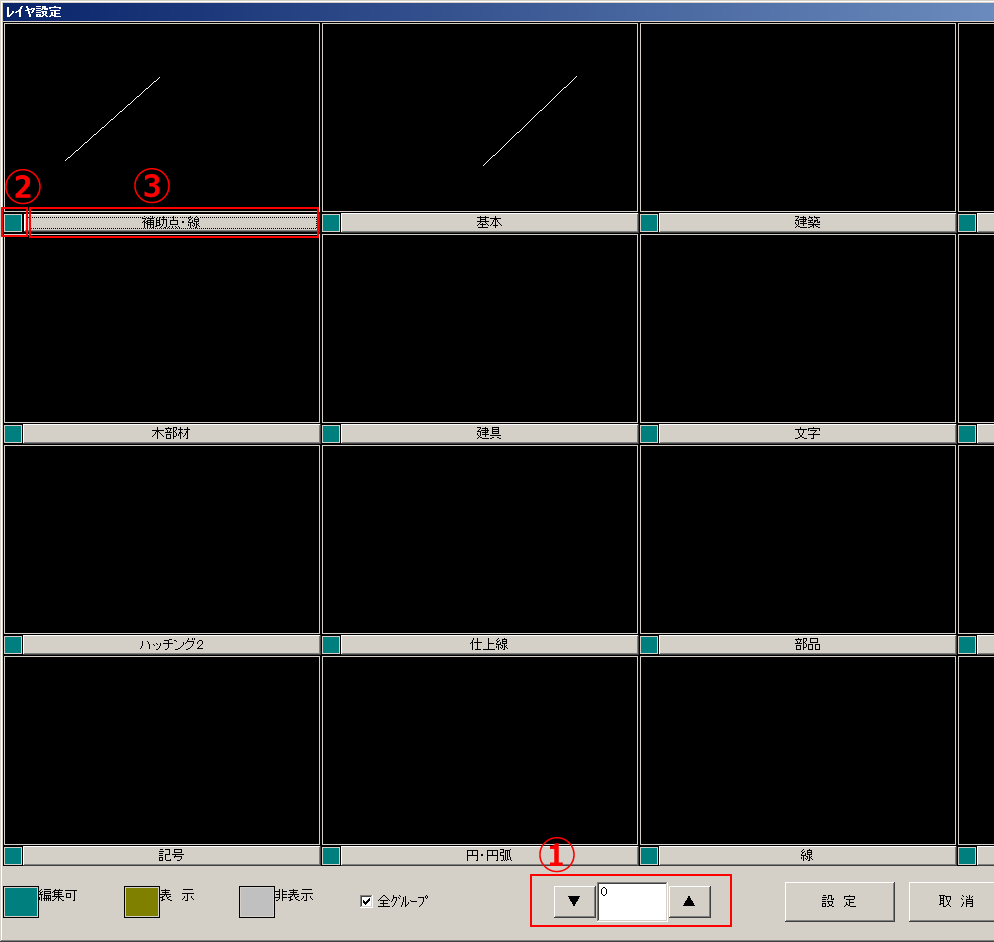Decrease group number with down arrow

574,901
